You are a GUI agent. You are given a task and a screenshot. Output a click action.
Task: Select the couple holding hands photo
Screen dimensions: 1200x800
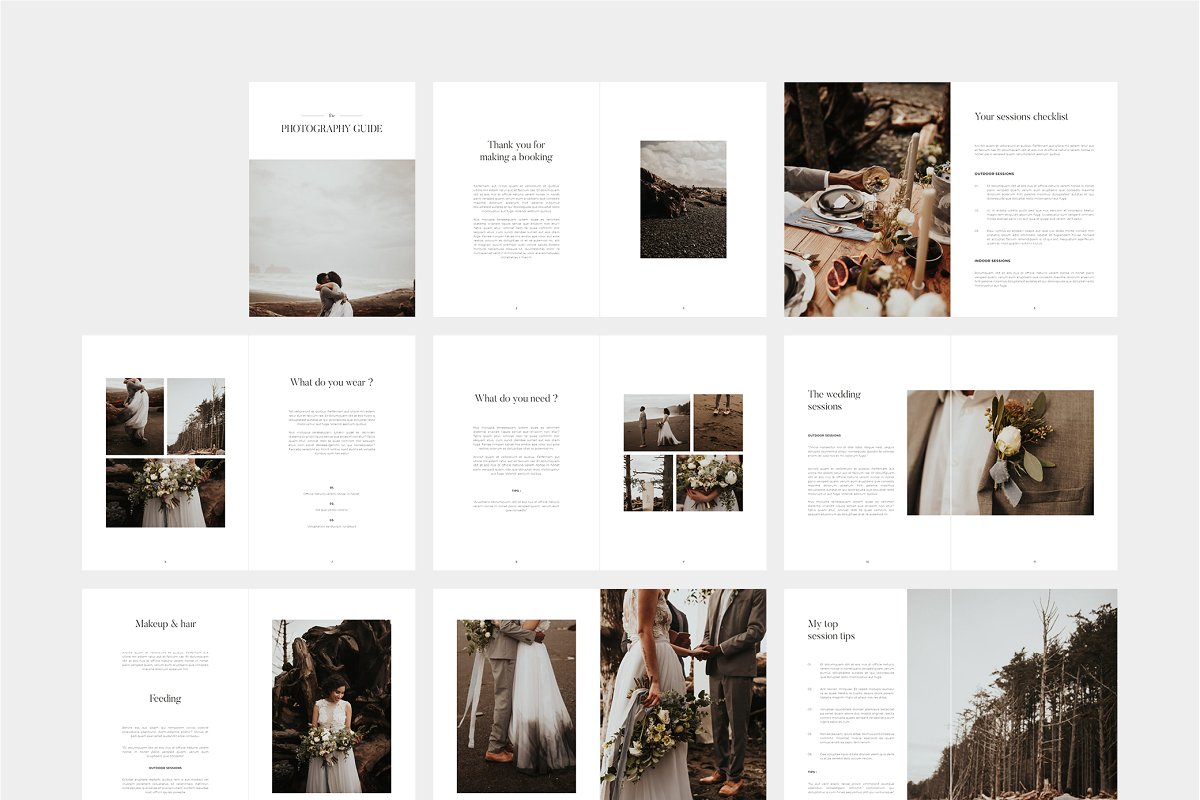coord(683,694)
